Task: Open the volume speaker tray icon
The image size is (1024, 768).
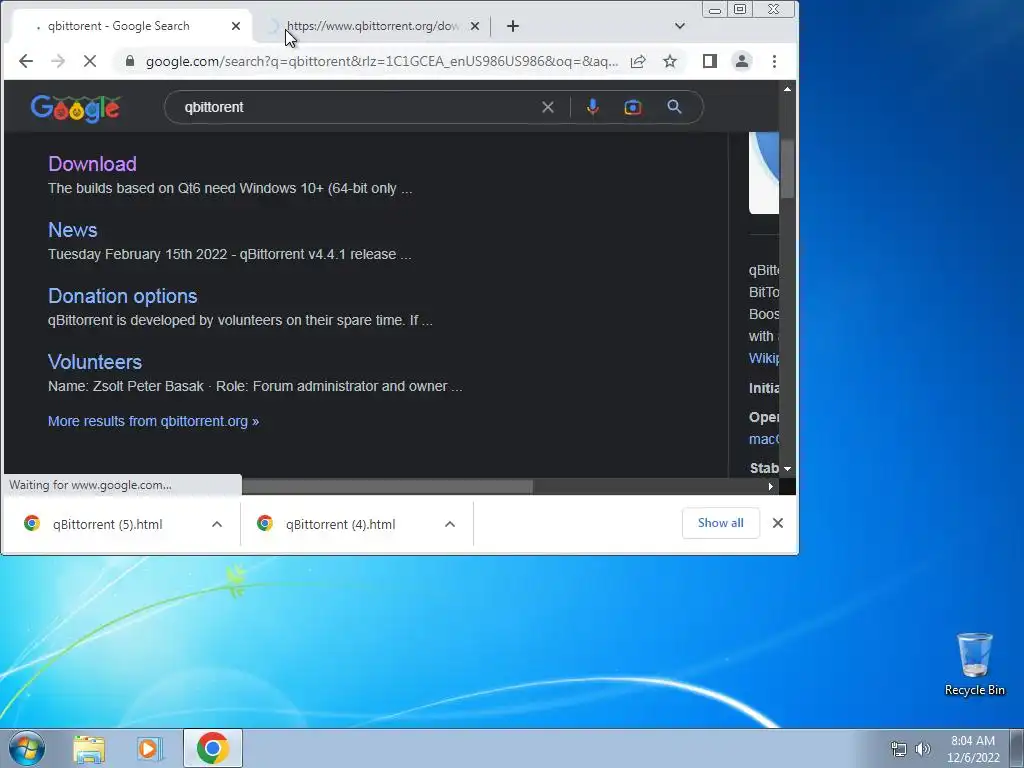Action: point(923,749)
